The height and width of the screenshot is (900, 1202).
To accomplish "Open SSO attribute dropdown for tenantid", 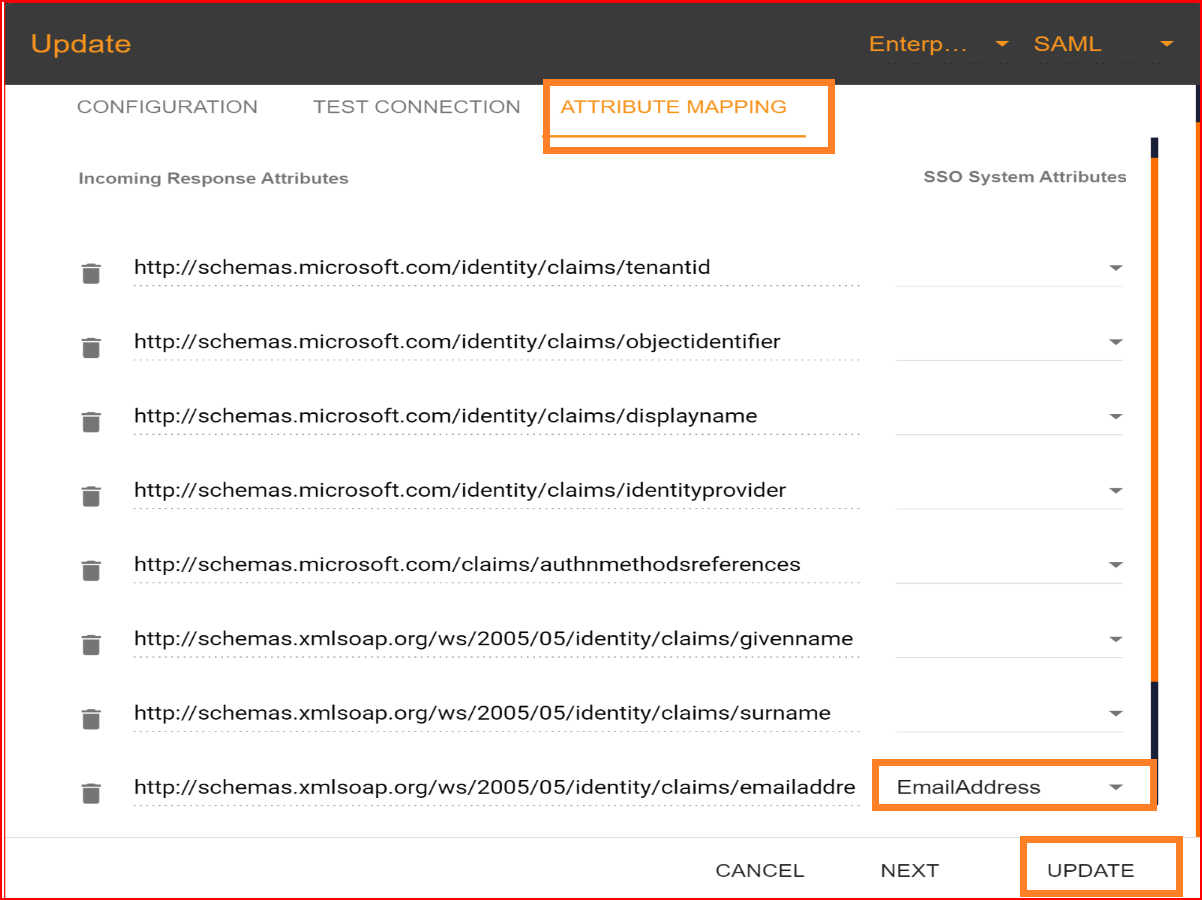I will click(1009, 268).
